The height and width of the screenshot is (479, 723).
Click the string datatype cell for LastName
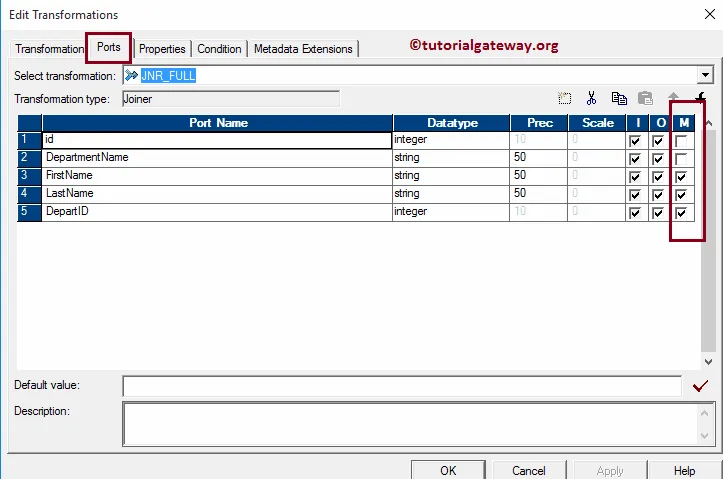tap(451, 195)
